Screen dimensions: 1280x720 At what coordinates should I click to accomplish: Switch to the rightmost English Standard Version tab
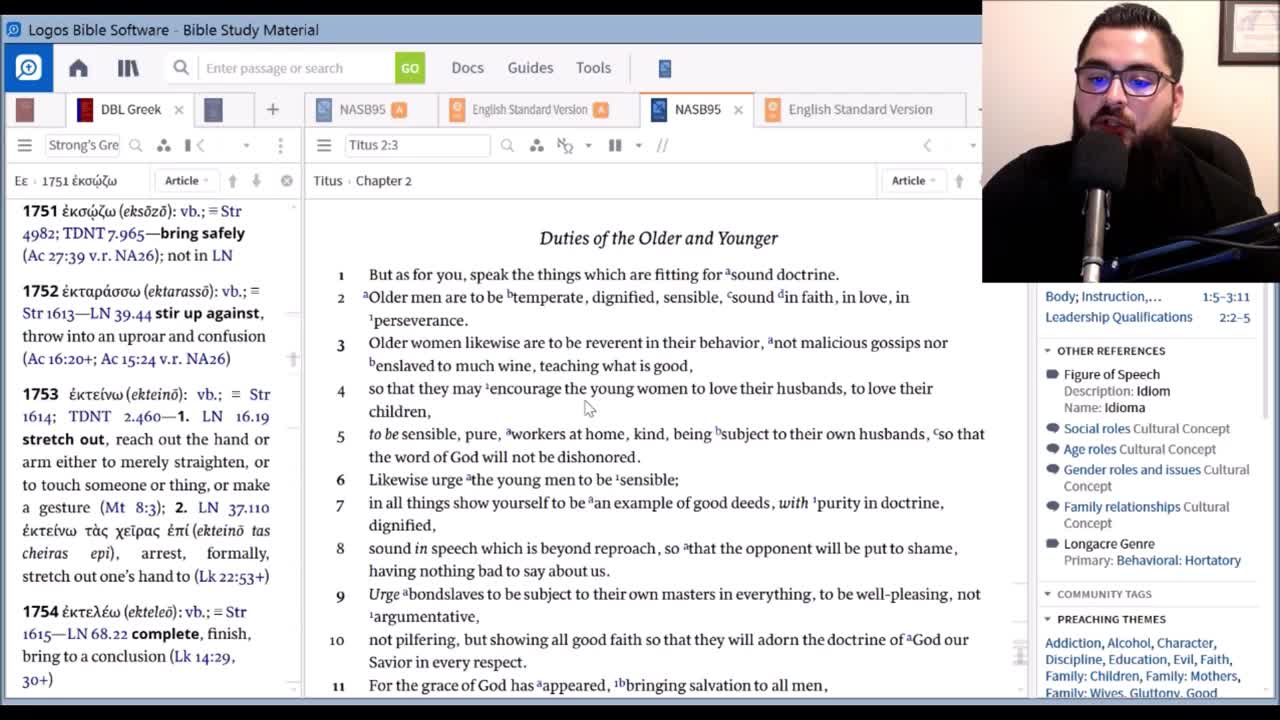click(x=860, y=109)
